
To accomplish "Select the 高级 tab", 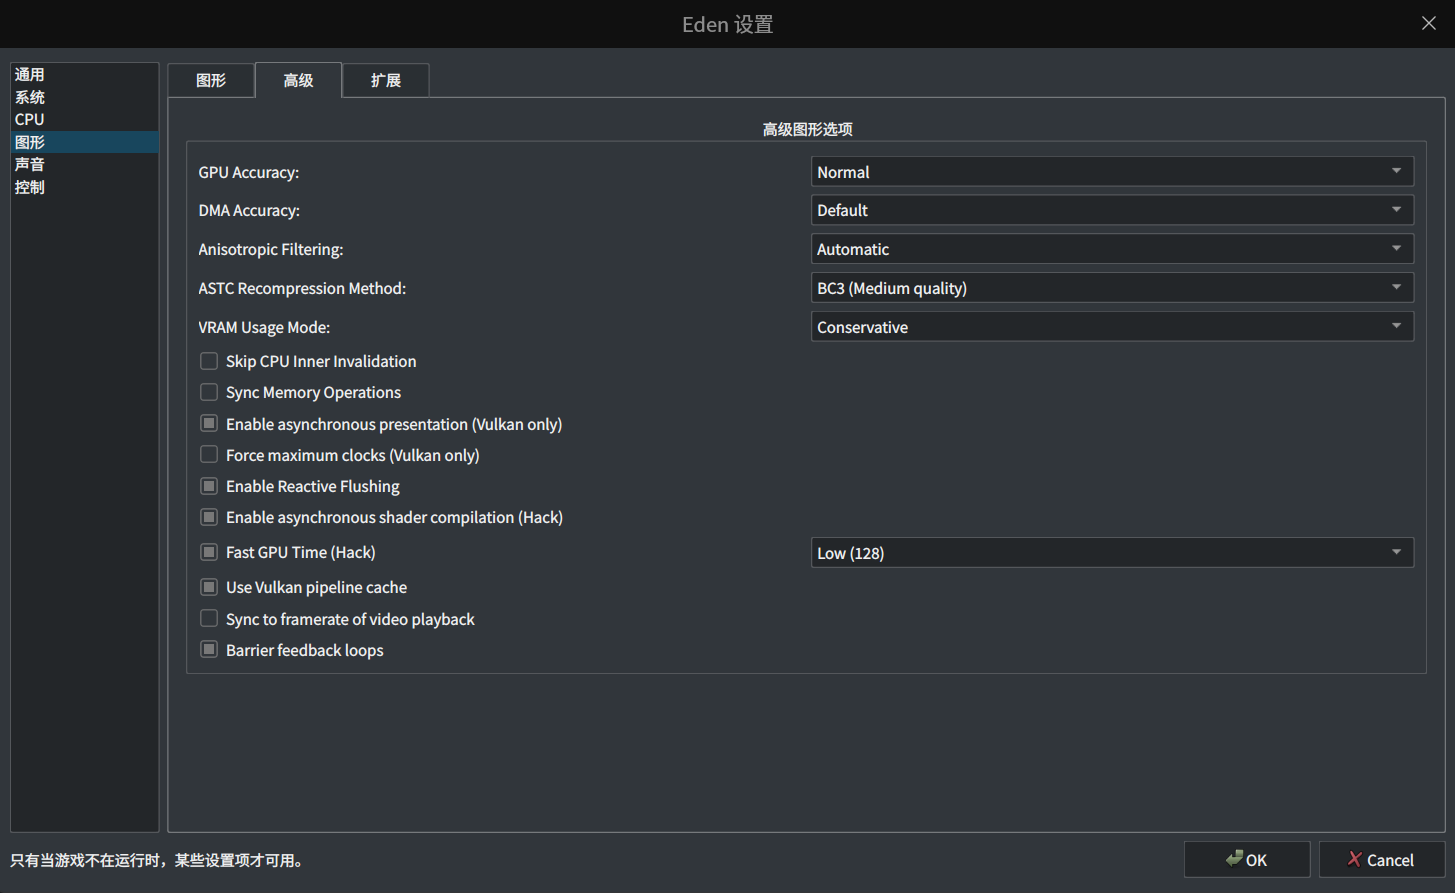I will click(298, 80).
